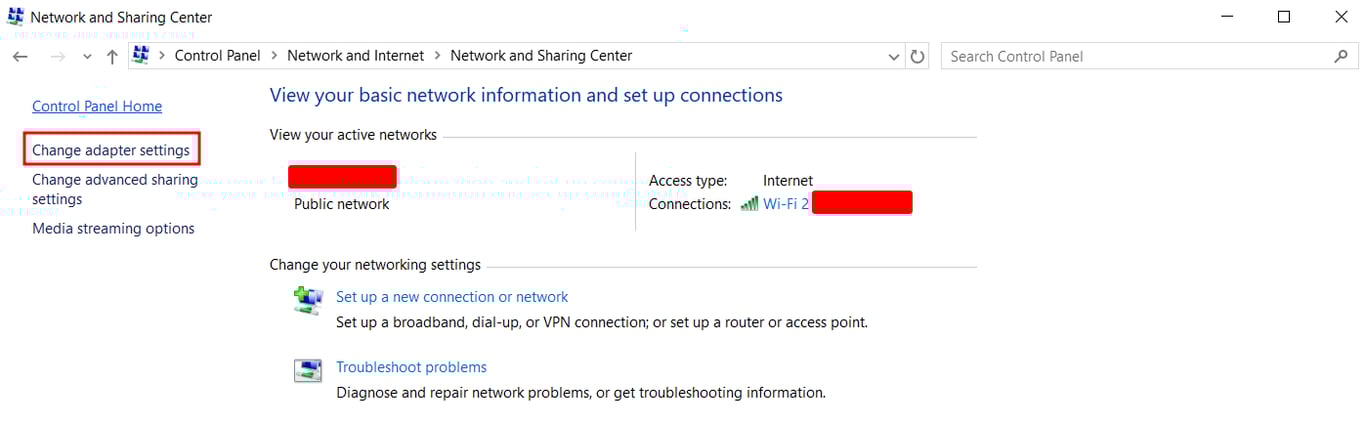Viewport: 1366px width, 424px height.
Task: Click the Wi-Fi signal strength icon
Action: [749, 204]
